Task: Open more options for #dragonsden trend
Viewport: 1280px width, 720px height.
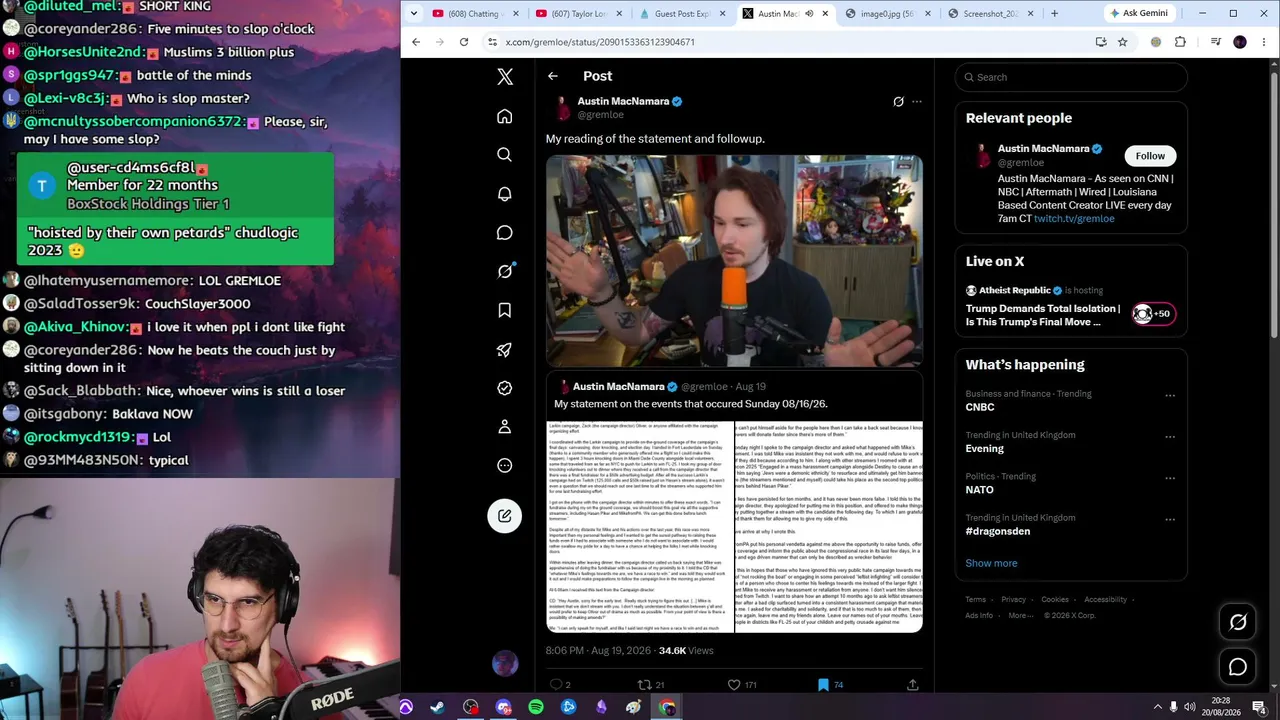Action: 1170,519
